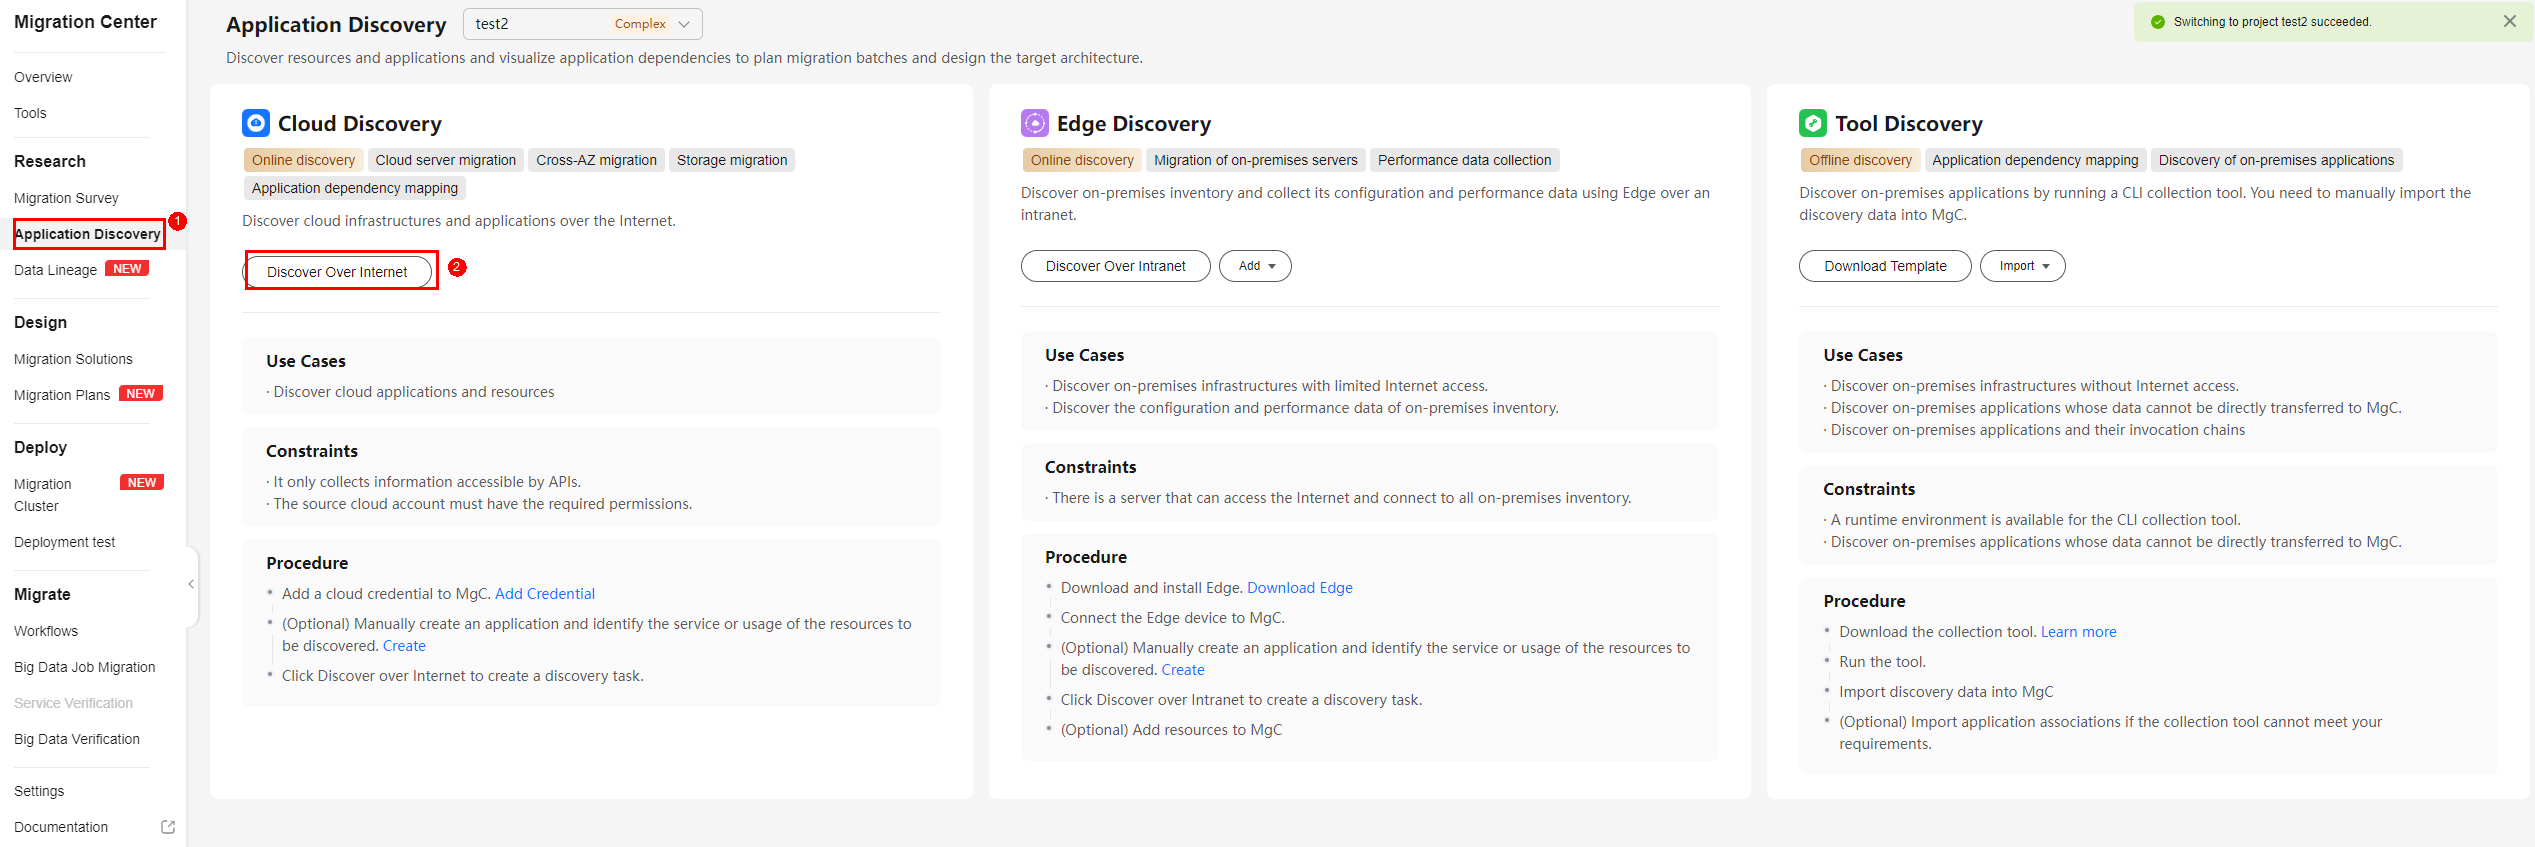The width and height of the screenshot is (2535, 847).
Task: Navigate to Workflows under Migrate
Action: (x=46, y=631)
